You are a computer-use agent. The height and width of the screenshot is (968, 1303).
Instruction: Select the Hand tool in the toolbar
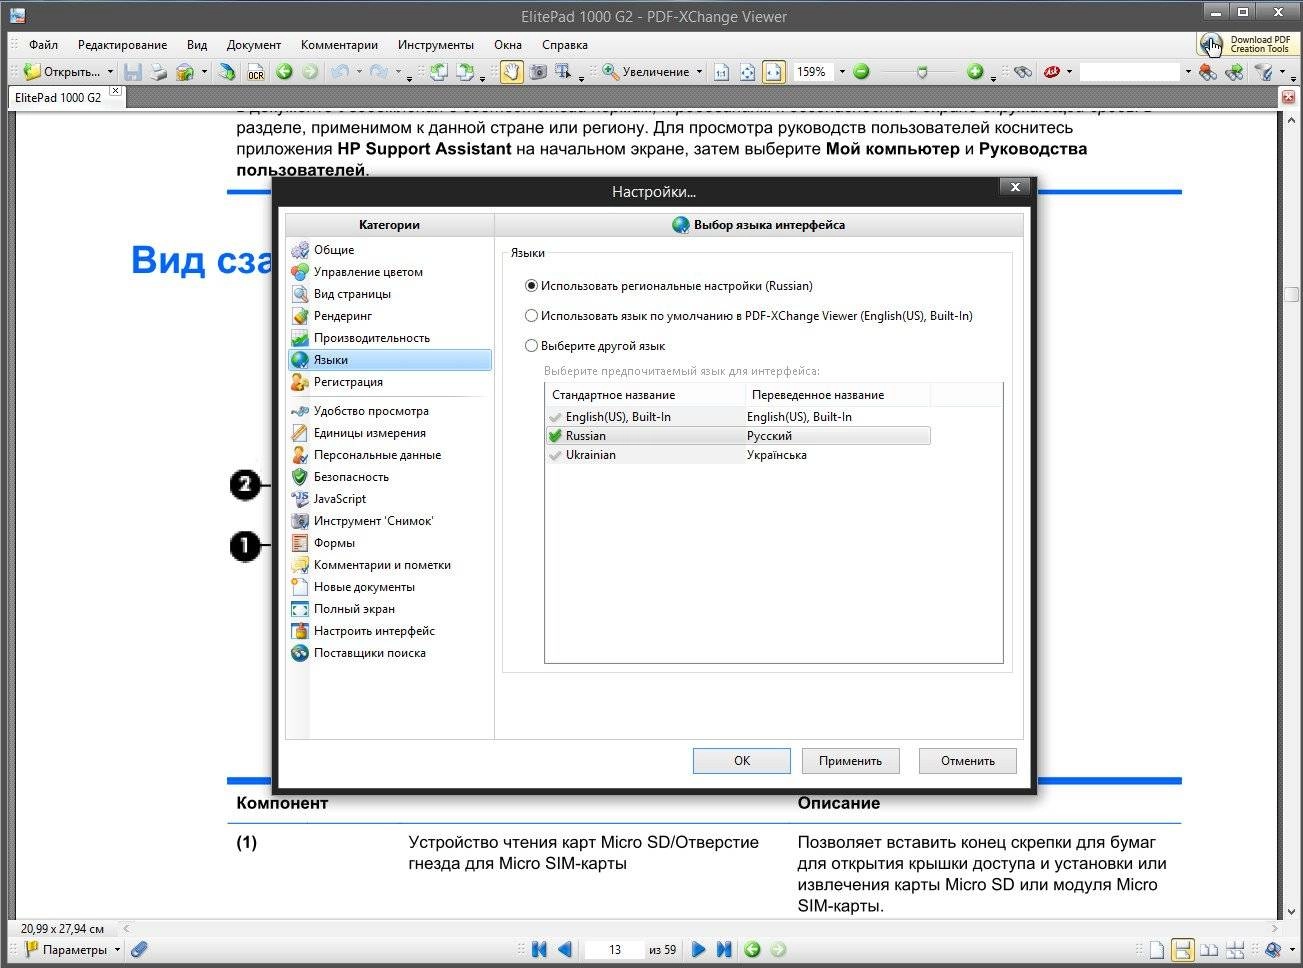[512, 72]
